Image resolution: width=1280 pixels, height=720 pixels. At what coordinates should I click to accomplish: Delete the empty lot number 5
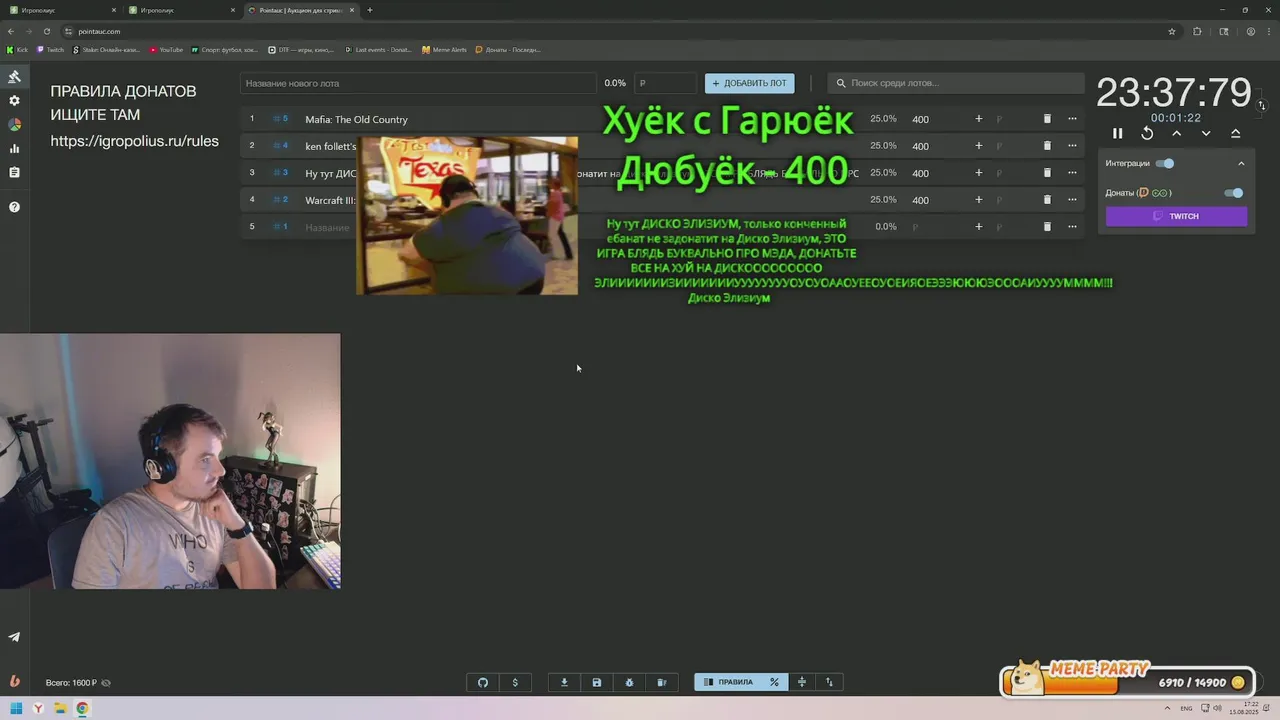point(1047,227)
